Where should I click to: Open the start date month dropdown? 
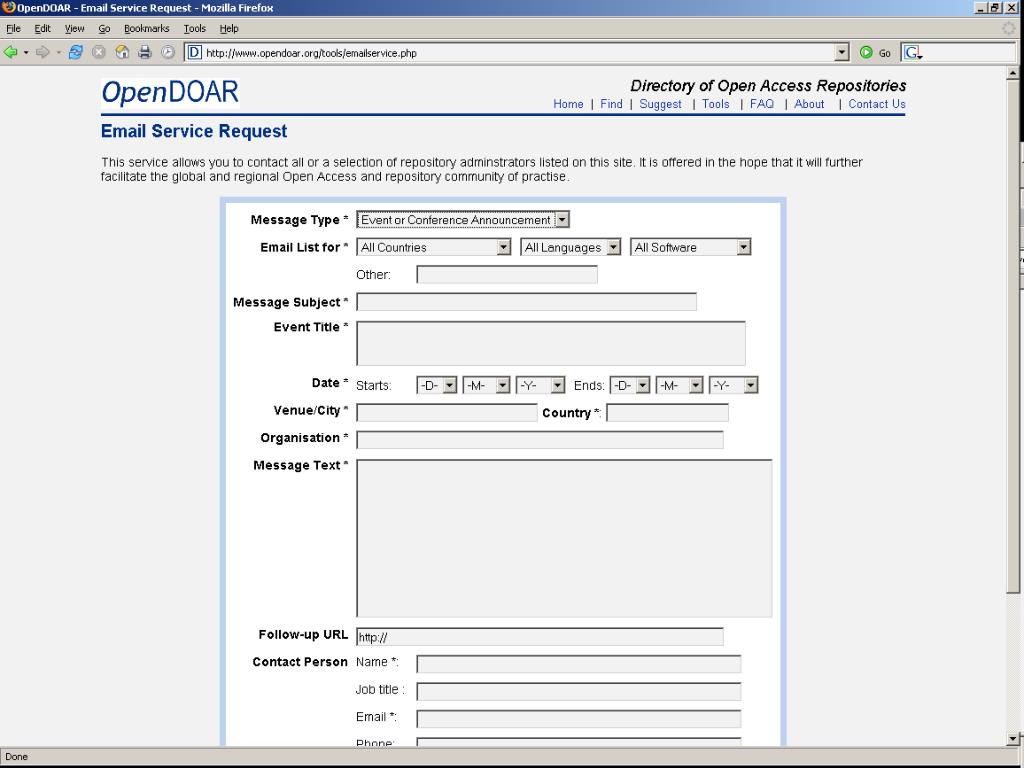[x=486, y=385]
